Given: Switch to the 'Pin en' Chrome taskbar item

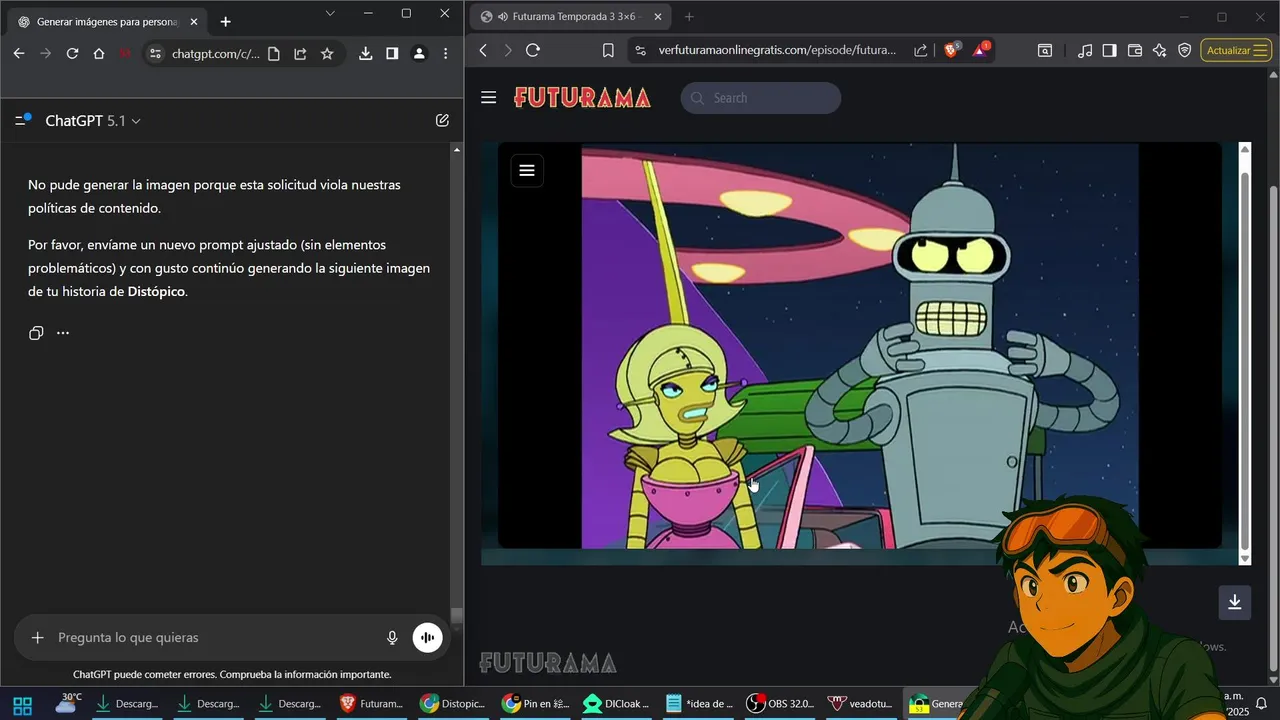Looking at the screenshot, I should coord(535,704).
